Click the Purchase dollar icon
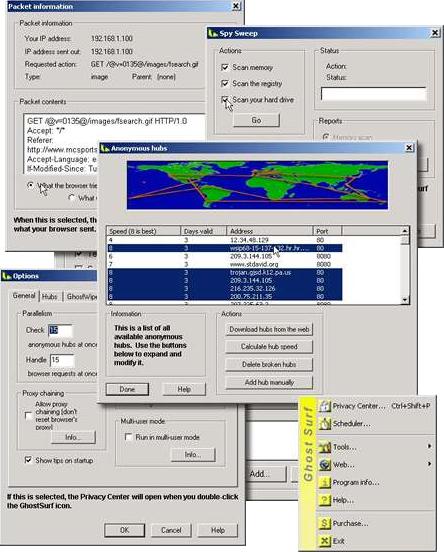The height and width of the screenshot is (552, 444). click(x=325, y=523)
